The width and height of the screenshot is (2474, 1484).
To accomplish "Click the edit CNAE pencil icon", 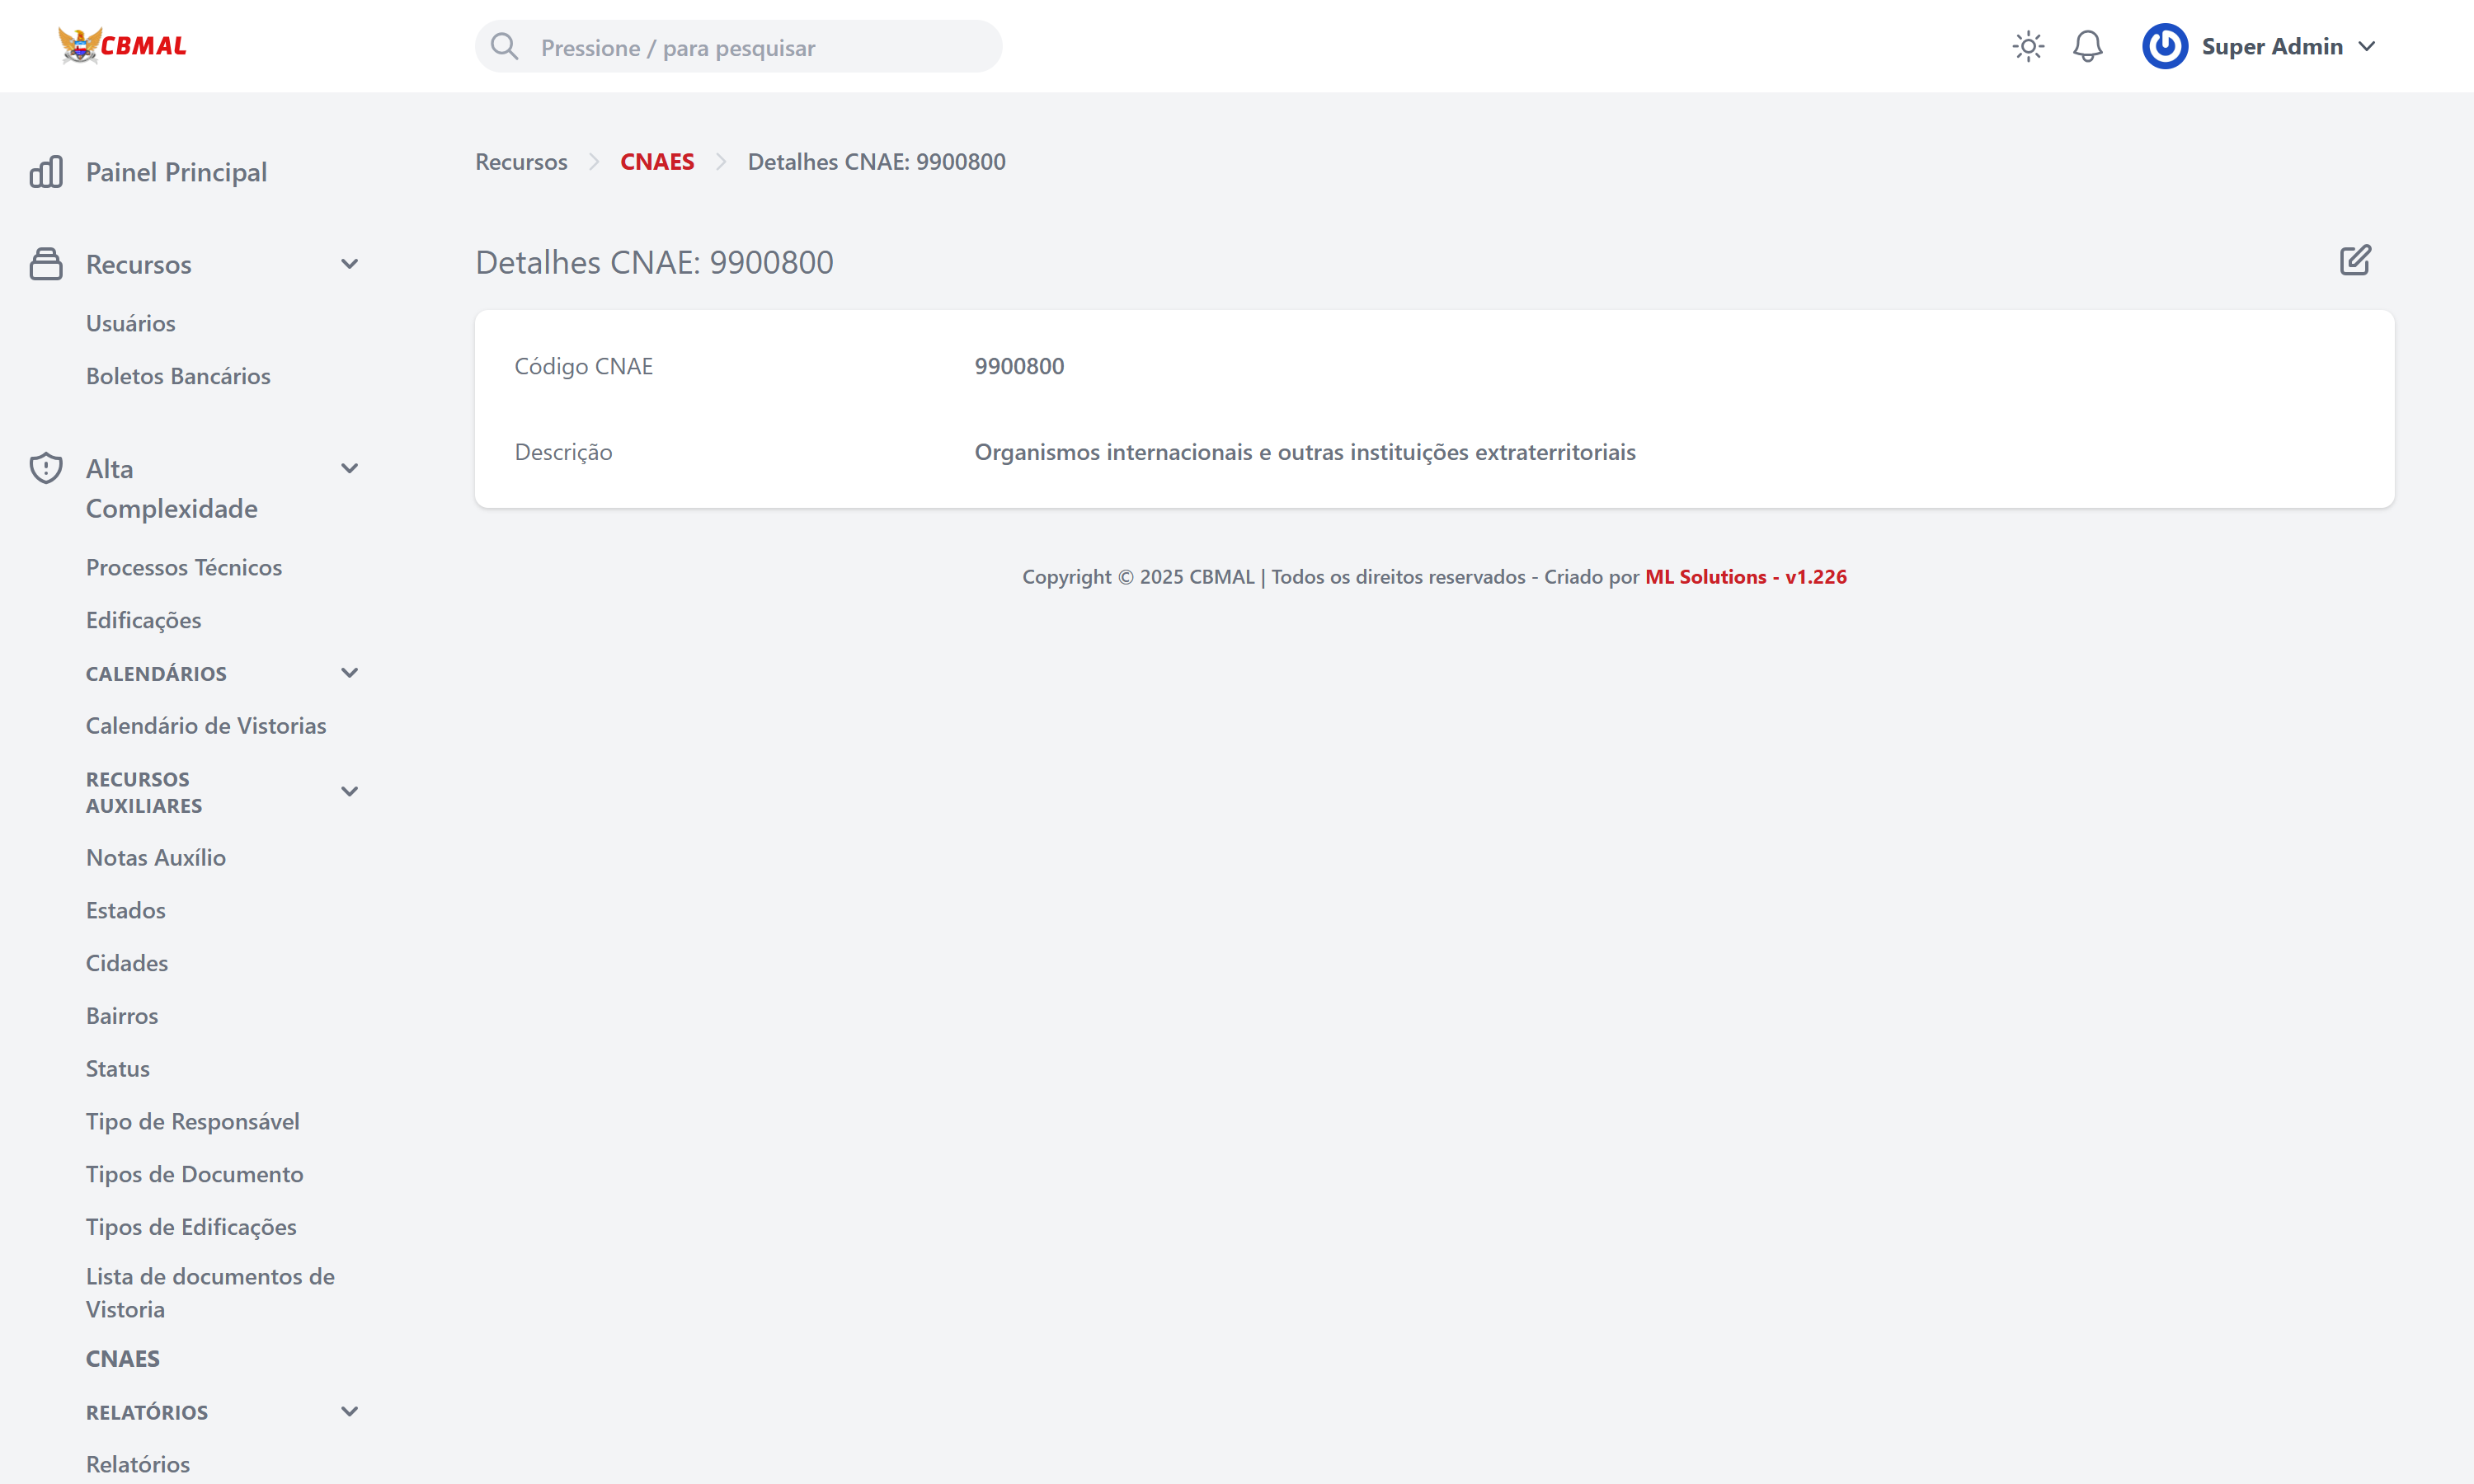I will [2355, 261].
